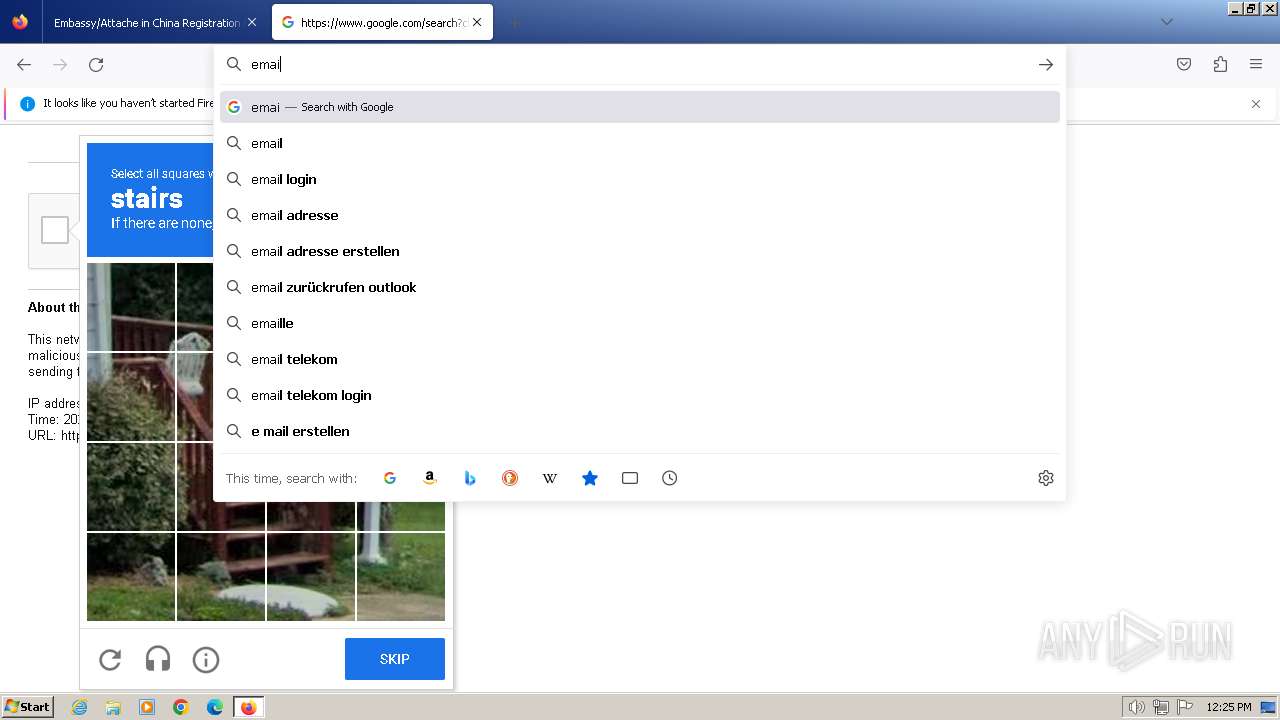The height and width of the screenshot is (720, 1280).
Task: Get a new captcha challenge
Action: 110,659
